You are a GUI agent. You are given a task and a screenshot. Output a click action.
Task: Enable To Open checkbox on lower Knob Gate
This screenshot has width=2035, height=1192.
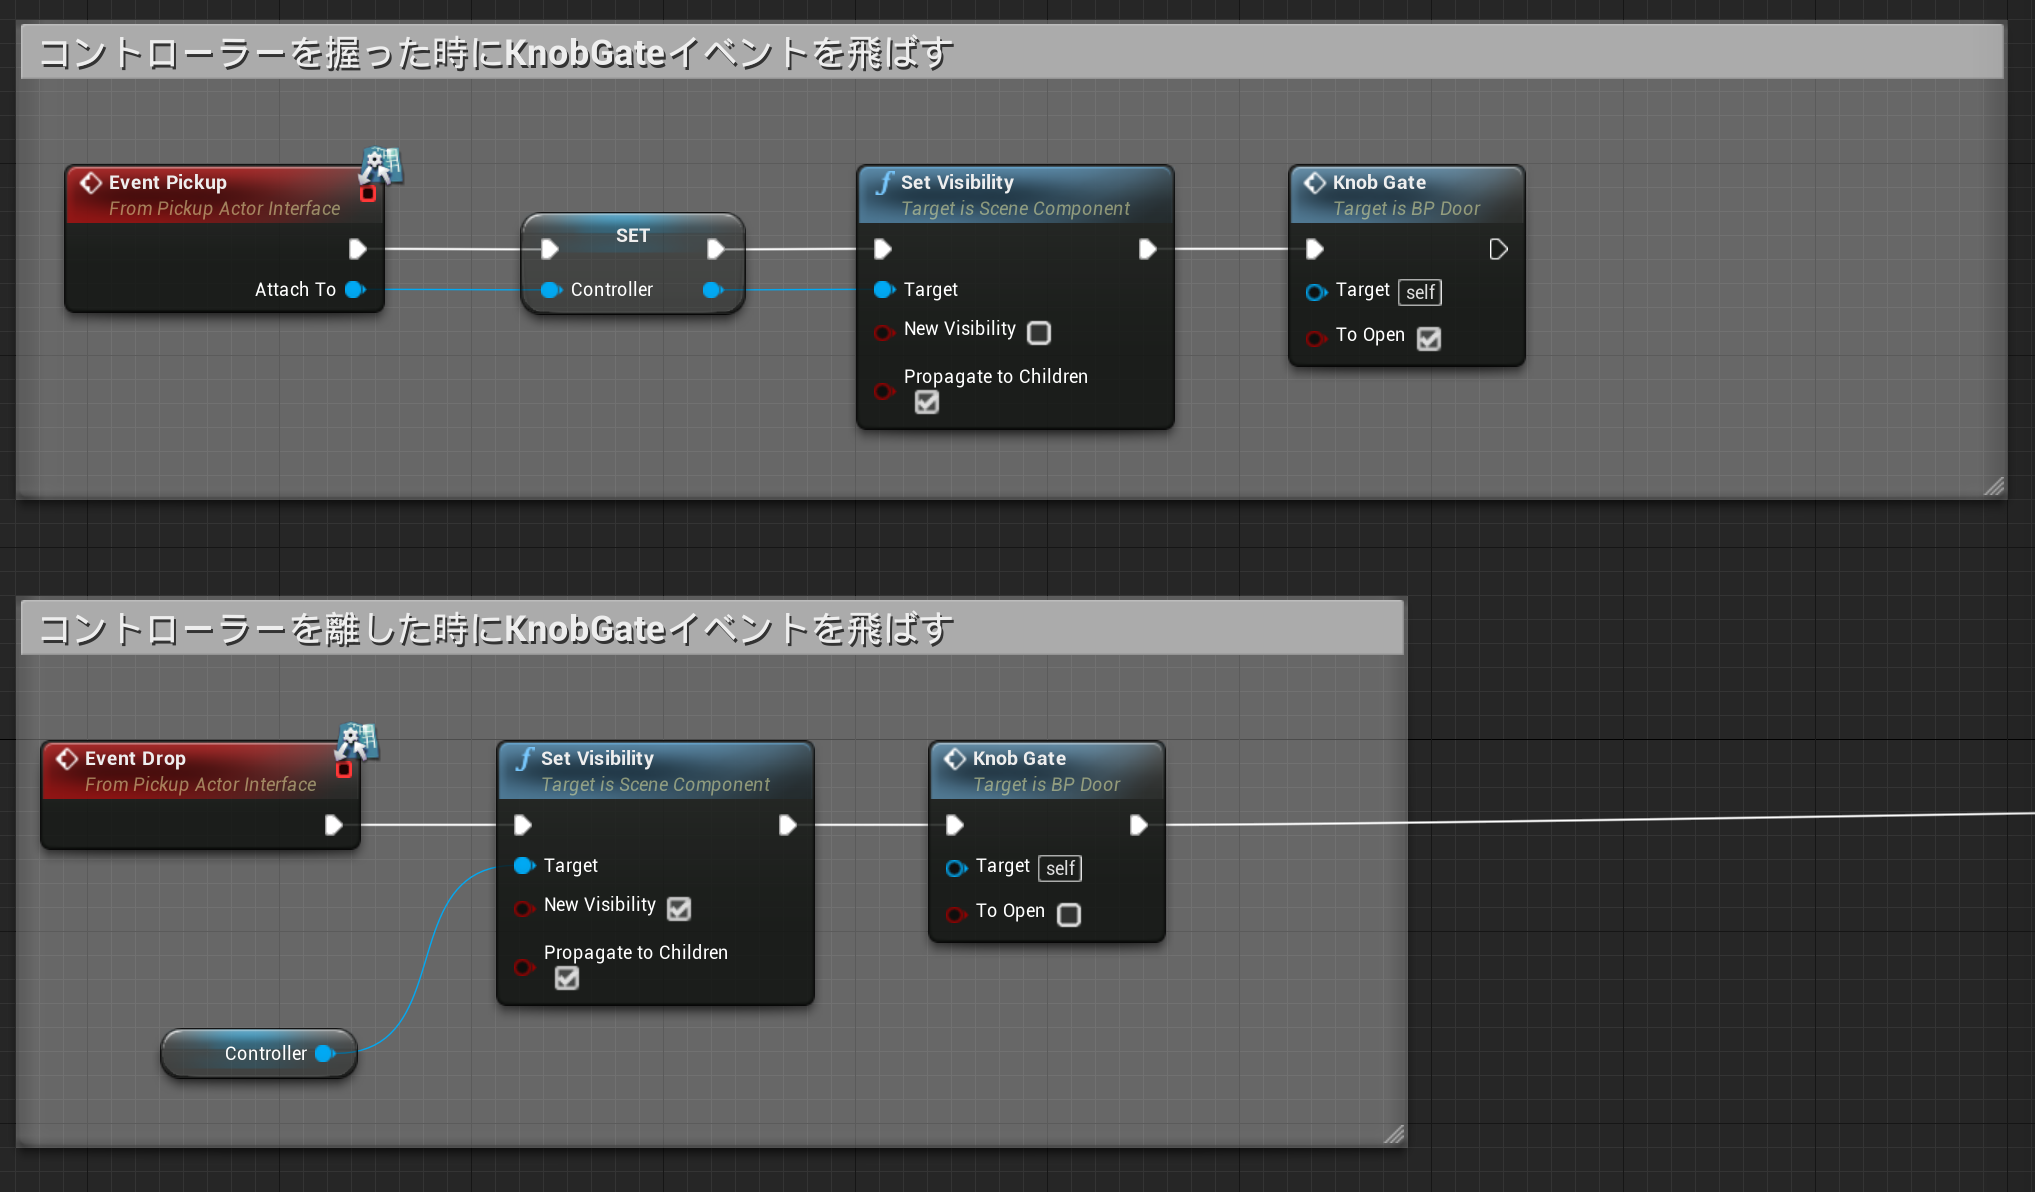point(1069,914)
